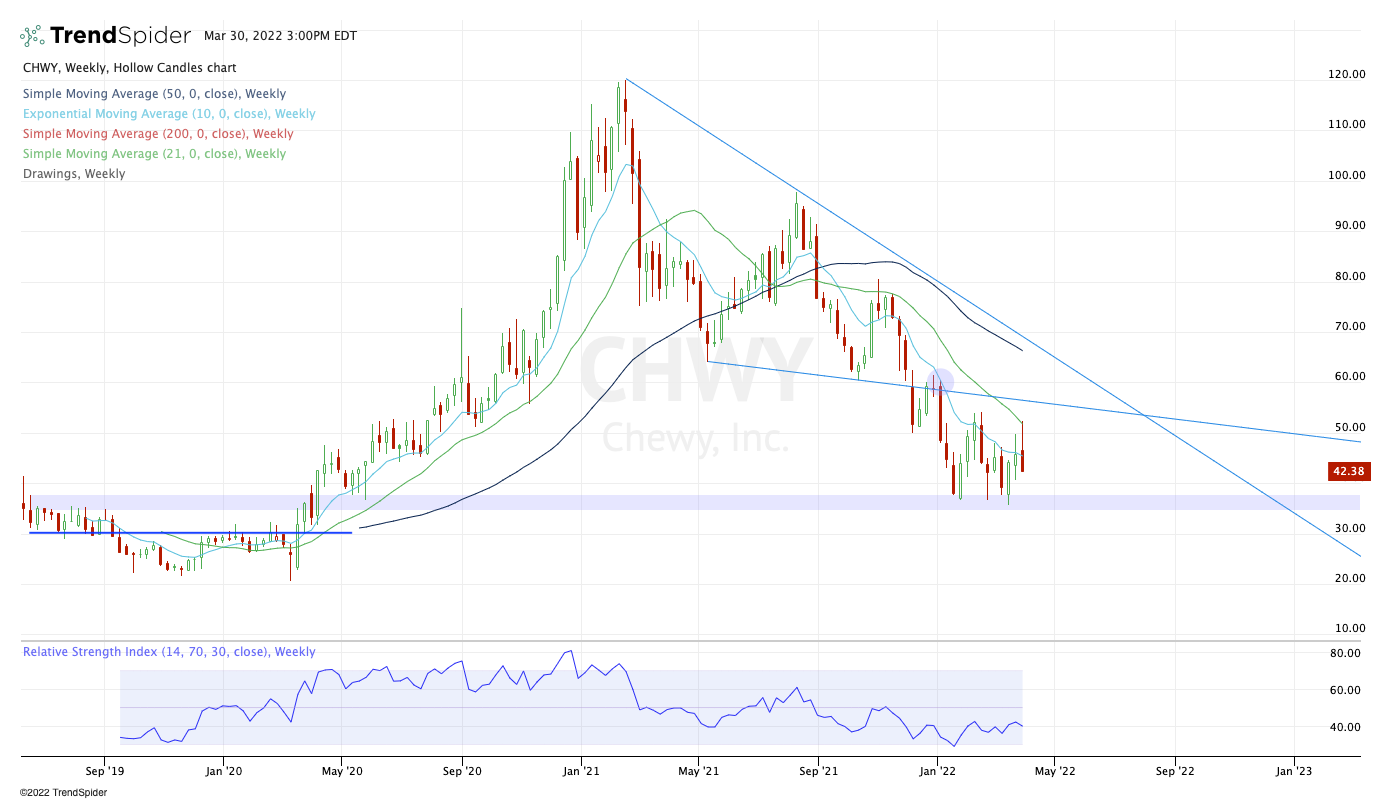The image size is (1391, 802).
Task: Click the 'Drawings, Weekly' legend entry
Action: (74, 174)
